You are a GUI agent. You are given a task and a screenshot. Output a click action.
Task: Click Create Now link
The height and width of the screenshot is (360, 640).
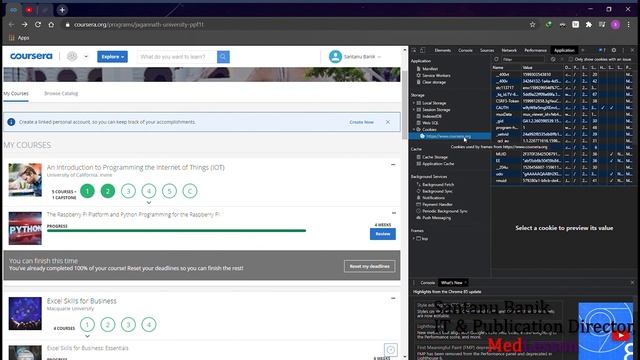click(361, 122)
